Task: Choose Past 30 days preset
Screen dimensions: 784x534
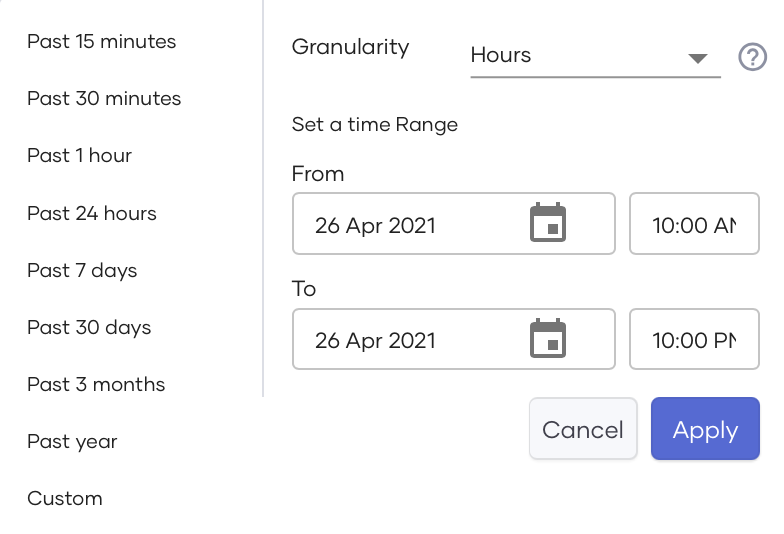Action: point(89,328)
